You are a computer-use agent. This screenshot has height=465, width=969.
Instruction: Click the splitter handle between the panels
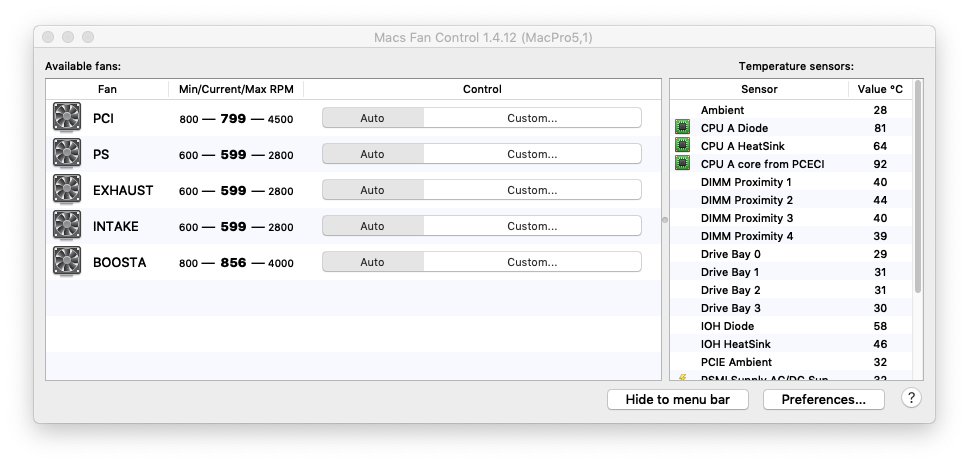pyautogui.click(x=665, y=220)
